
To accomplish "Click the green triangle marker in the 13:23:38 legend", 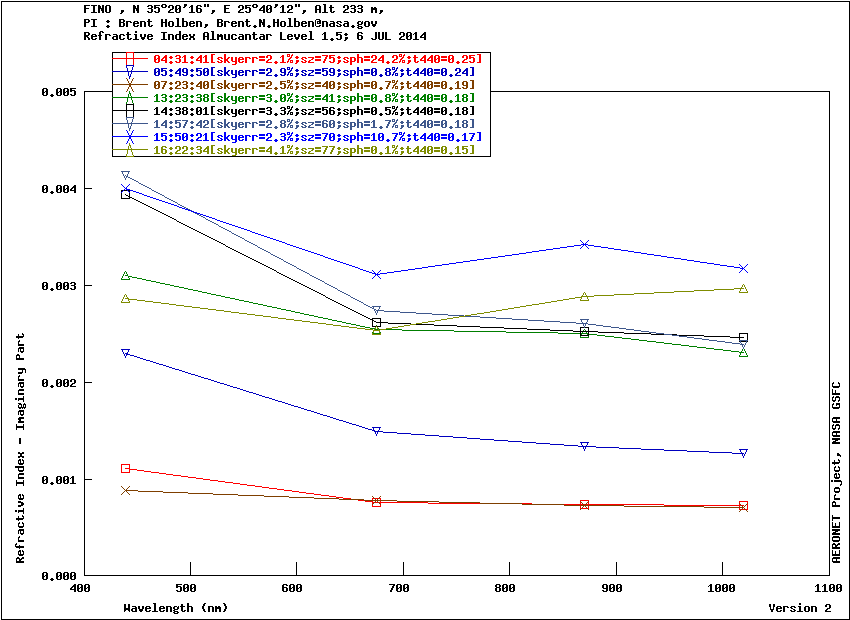I will (x=129, y=98).
